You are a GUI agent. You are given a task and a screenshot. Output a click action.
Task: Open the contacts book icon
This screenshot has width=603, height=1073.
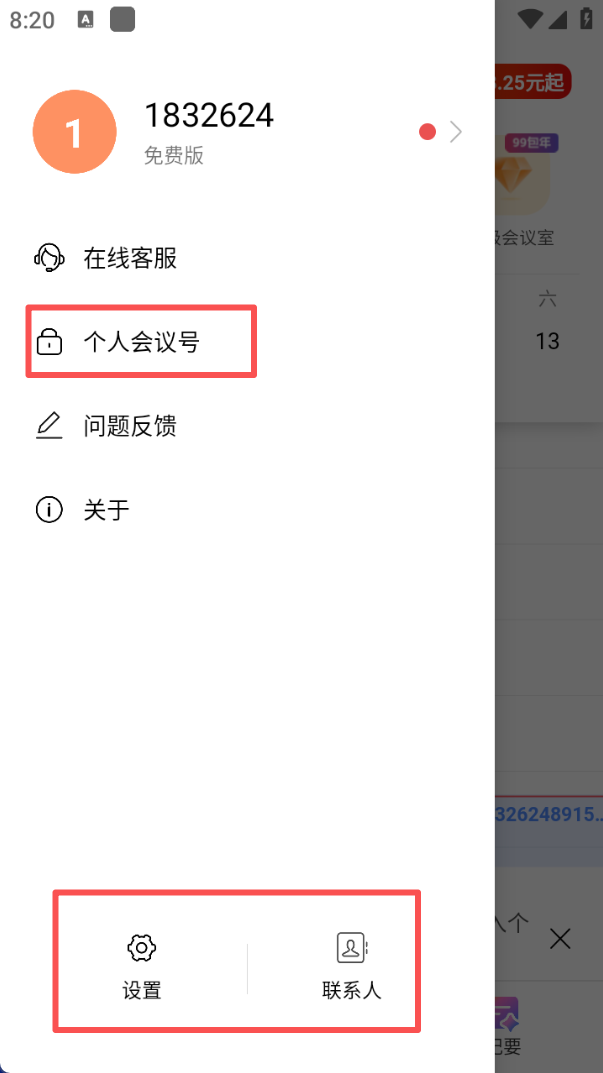pyautogui.click(x=352, y=948)
